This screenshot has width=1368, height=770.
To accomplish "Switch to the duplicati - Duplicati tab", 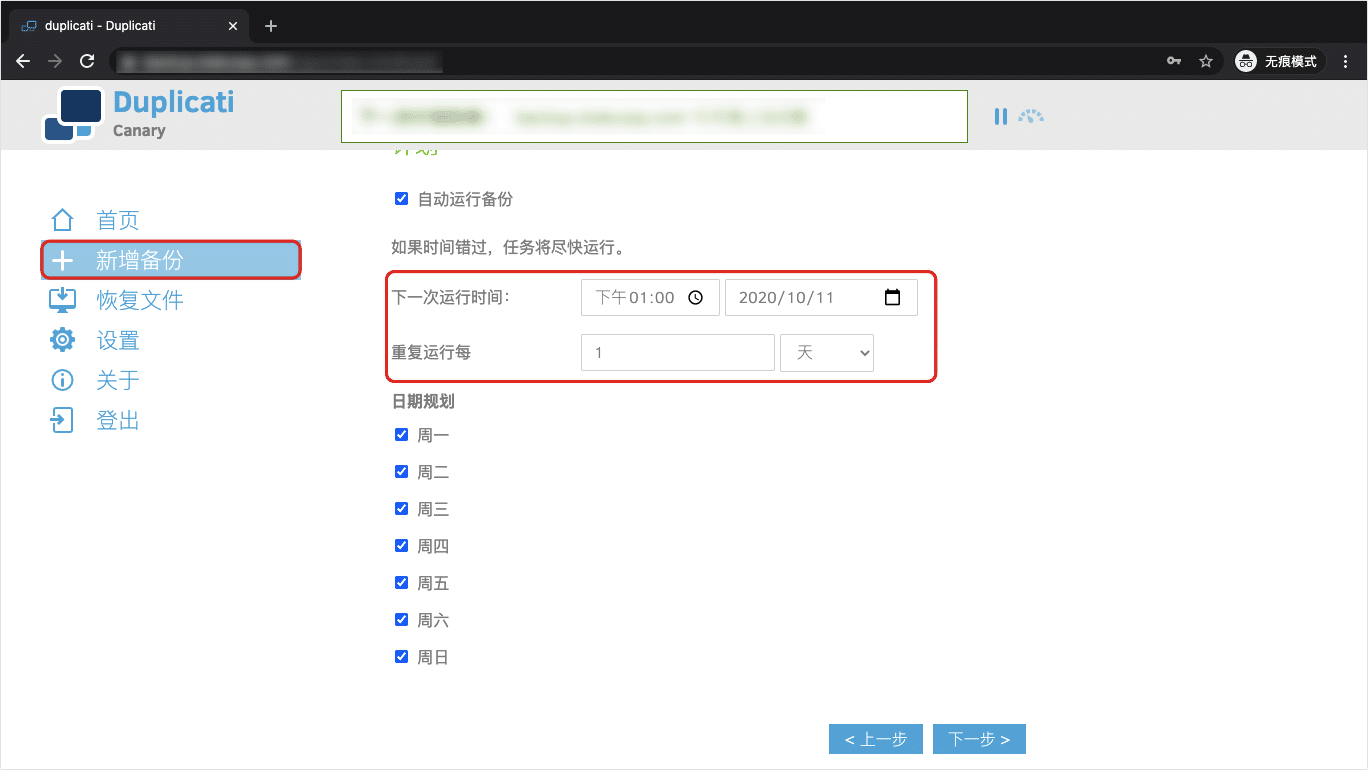I will click(128, 26).
